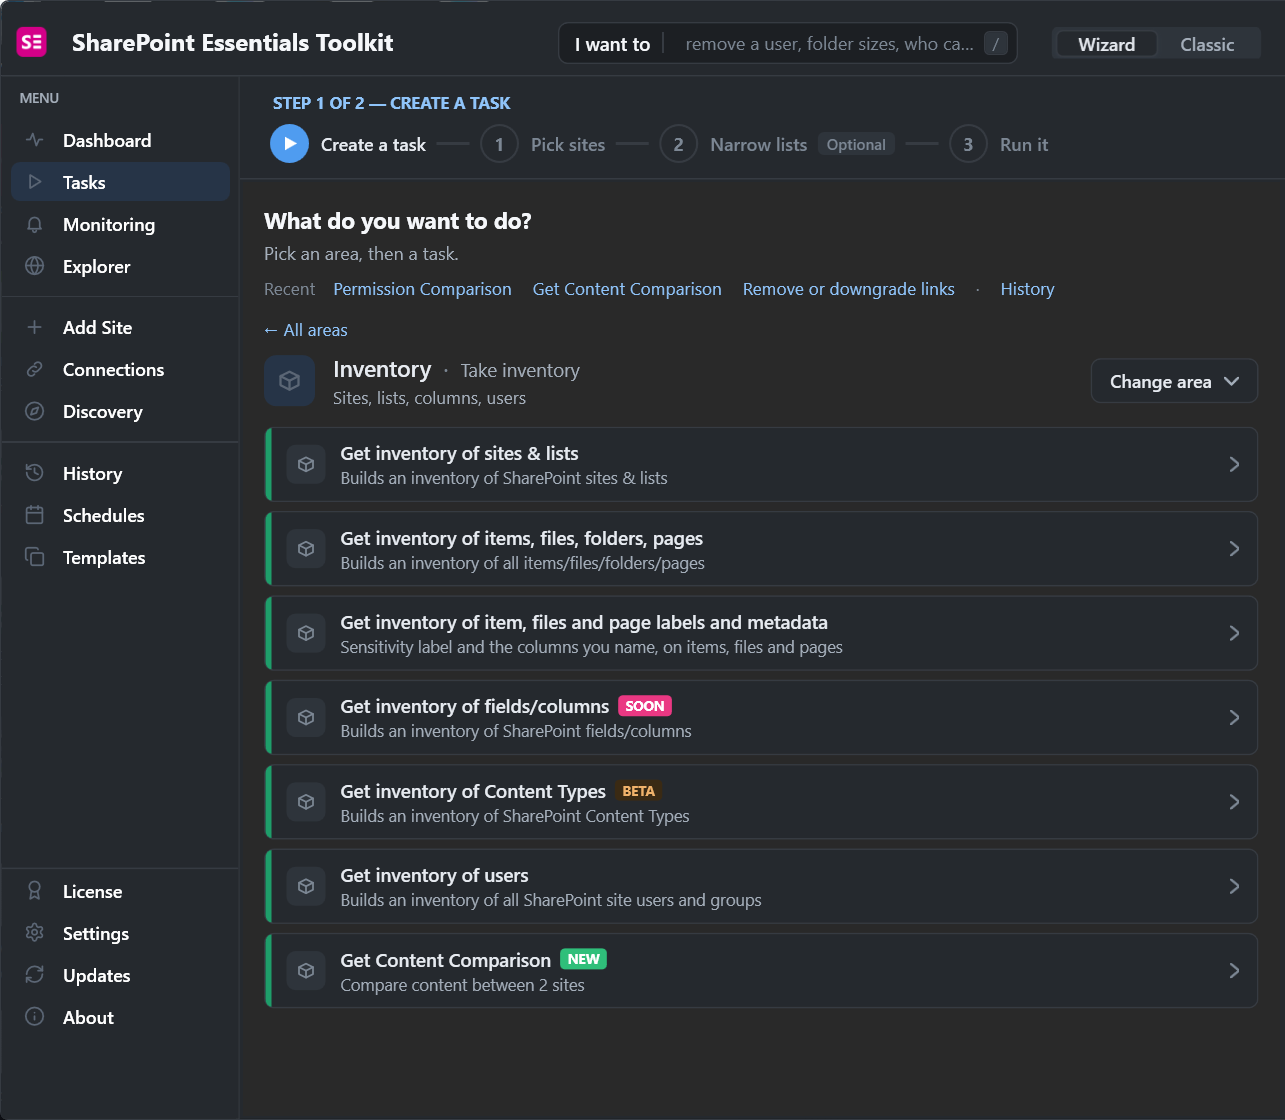This screenshot has width=1285, height=1120.
Task: Click the Templates copy icon
Action: [35, 558]
